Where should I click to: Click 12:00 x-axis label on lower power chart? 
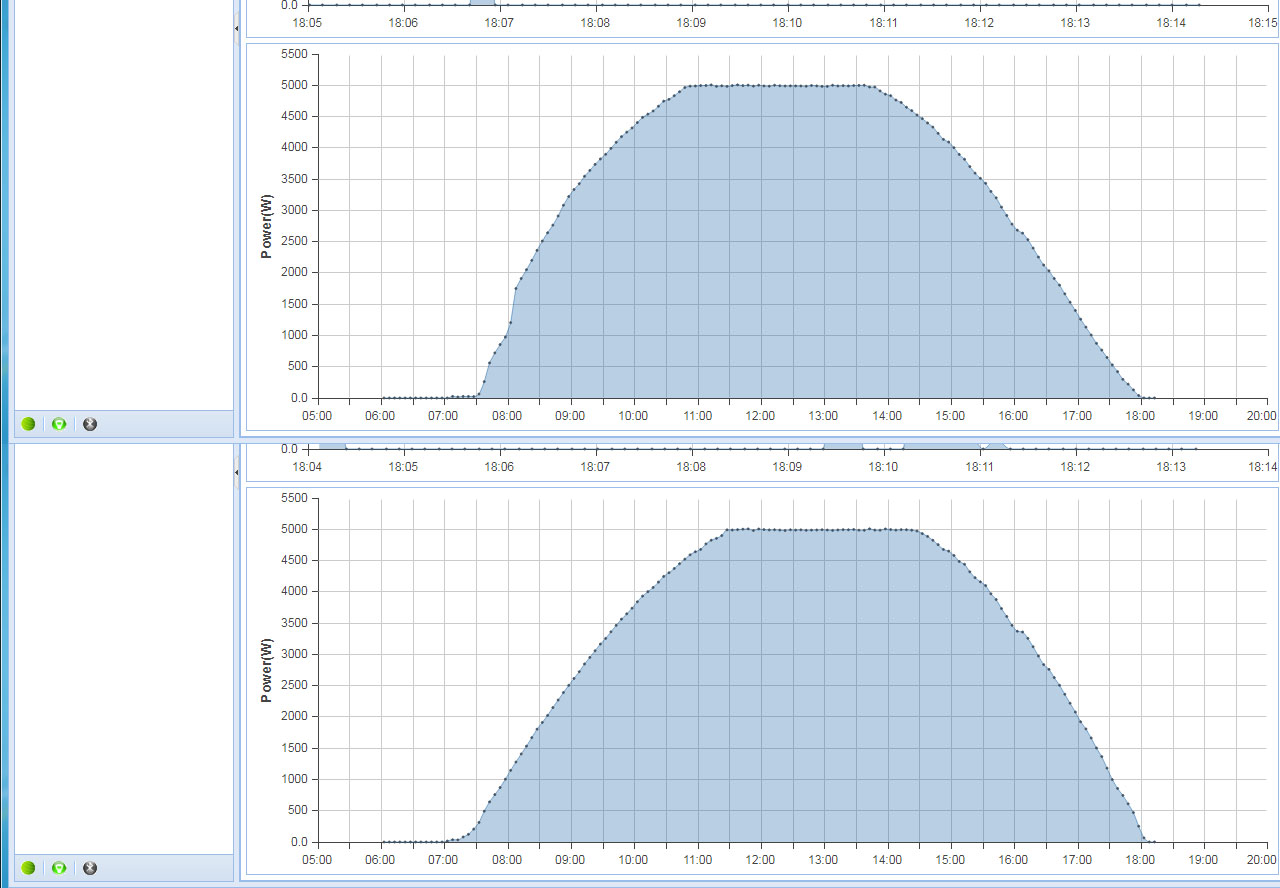(x=760, y=860)
